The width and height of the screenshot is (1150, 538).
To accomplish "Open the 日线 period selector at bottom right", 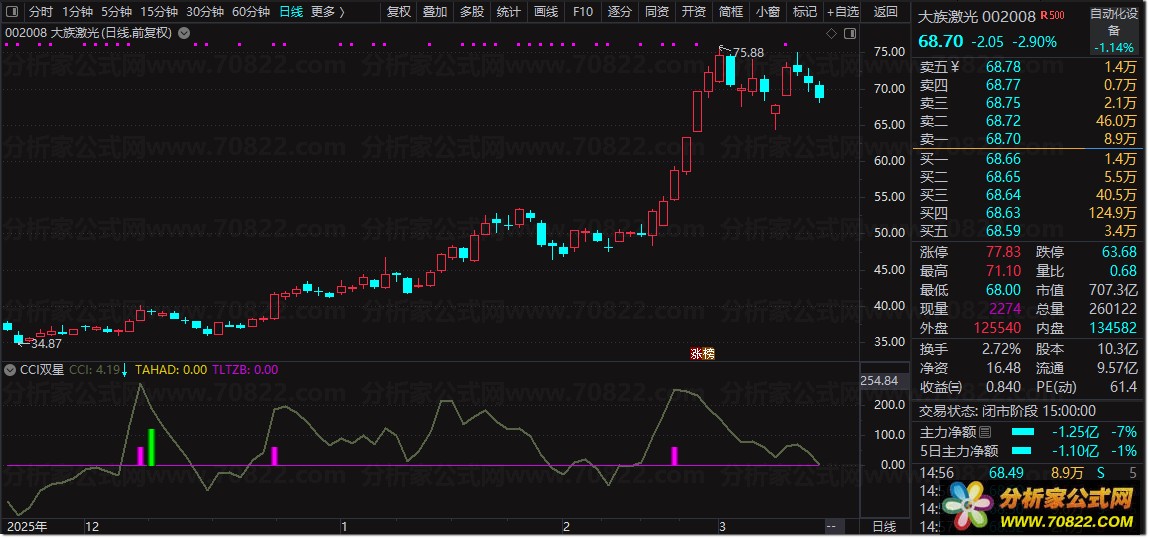I will tap(884, 526).
